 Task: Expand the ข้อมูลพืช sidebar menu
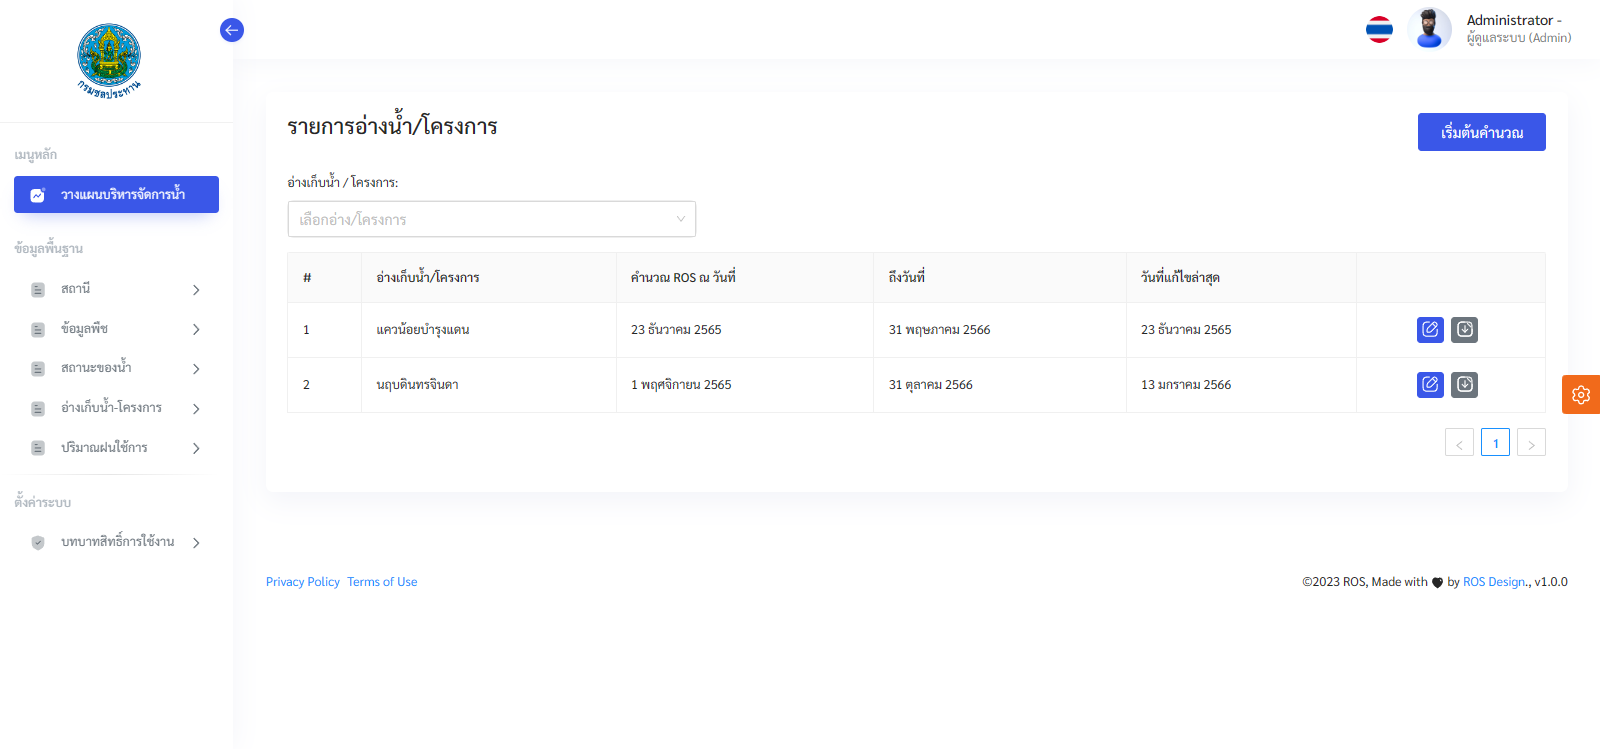[x=116, y=329]
